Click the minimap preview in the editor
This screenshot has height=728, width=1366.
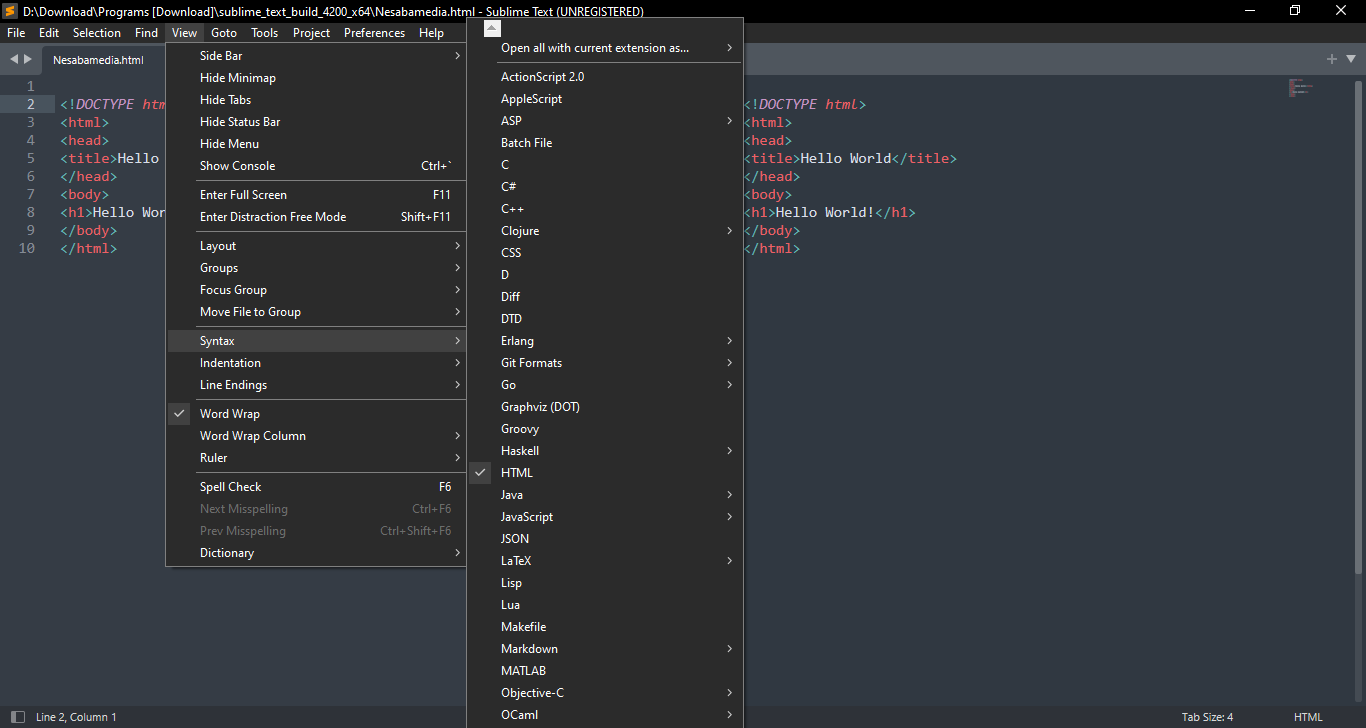tap(1300, 88)
